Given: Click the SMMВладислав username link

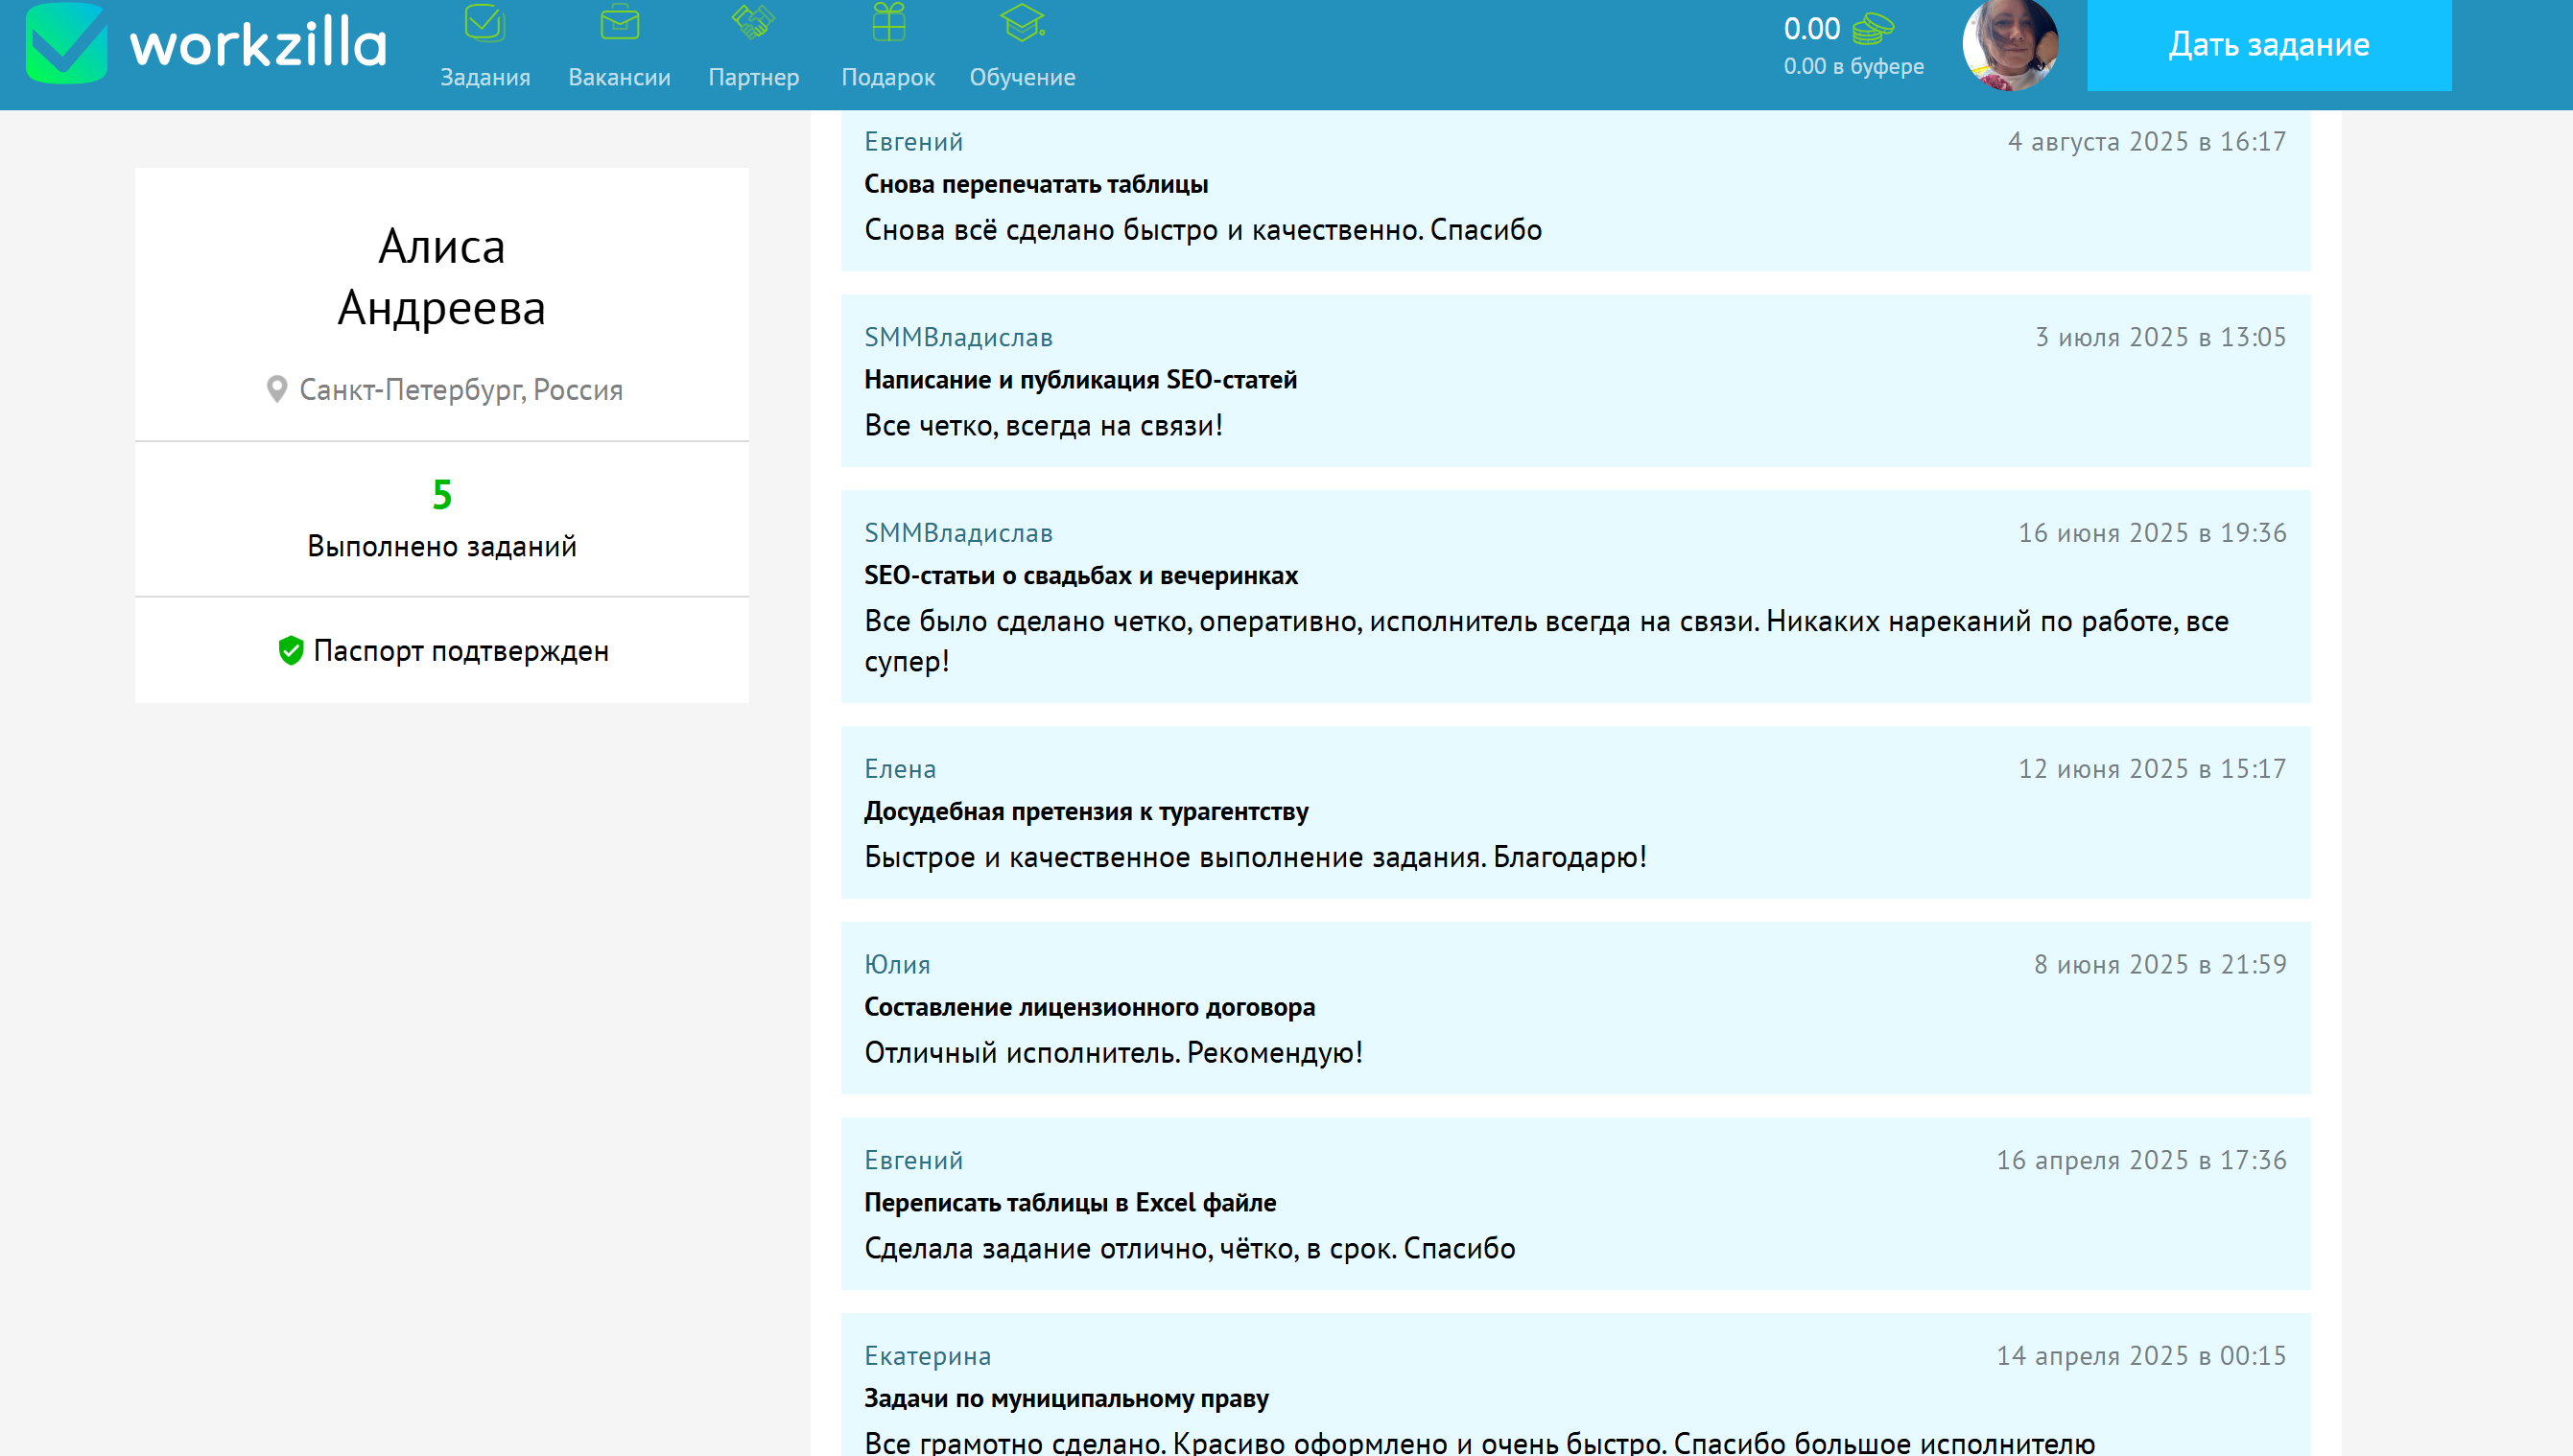Looking at the screenshot, I should pos(958,337).
